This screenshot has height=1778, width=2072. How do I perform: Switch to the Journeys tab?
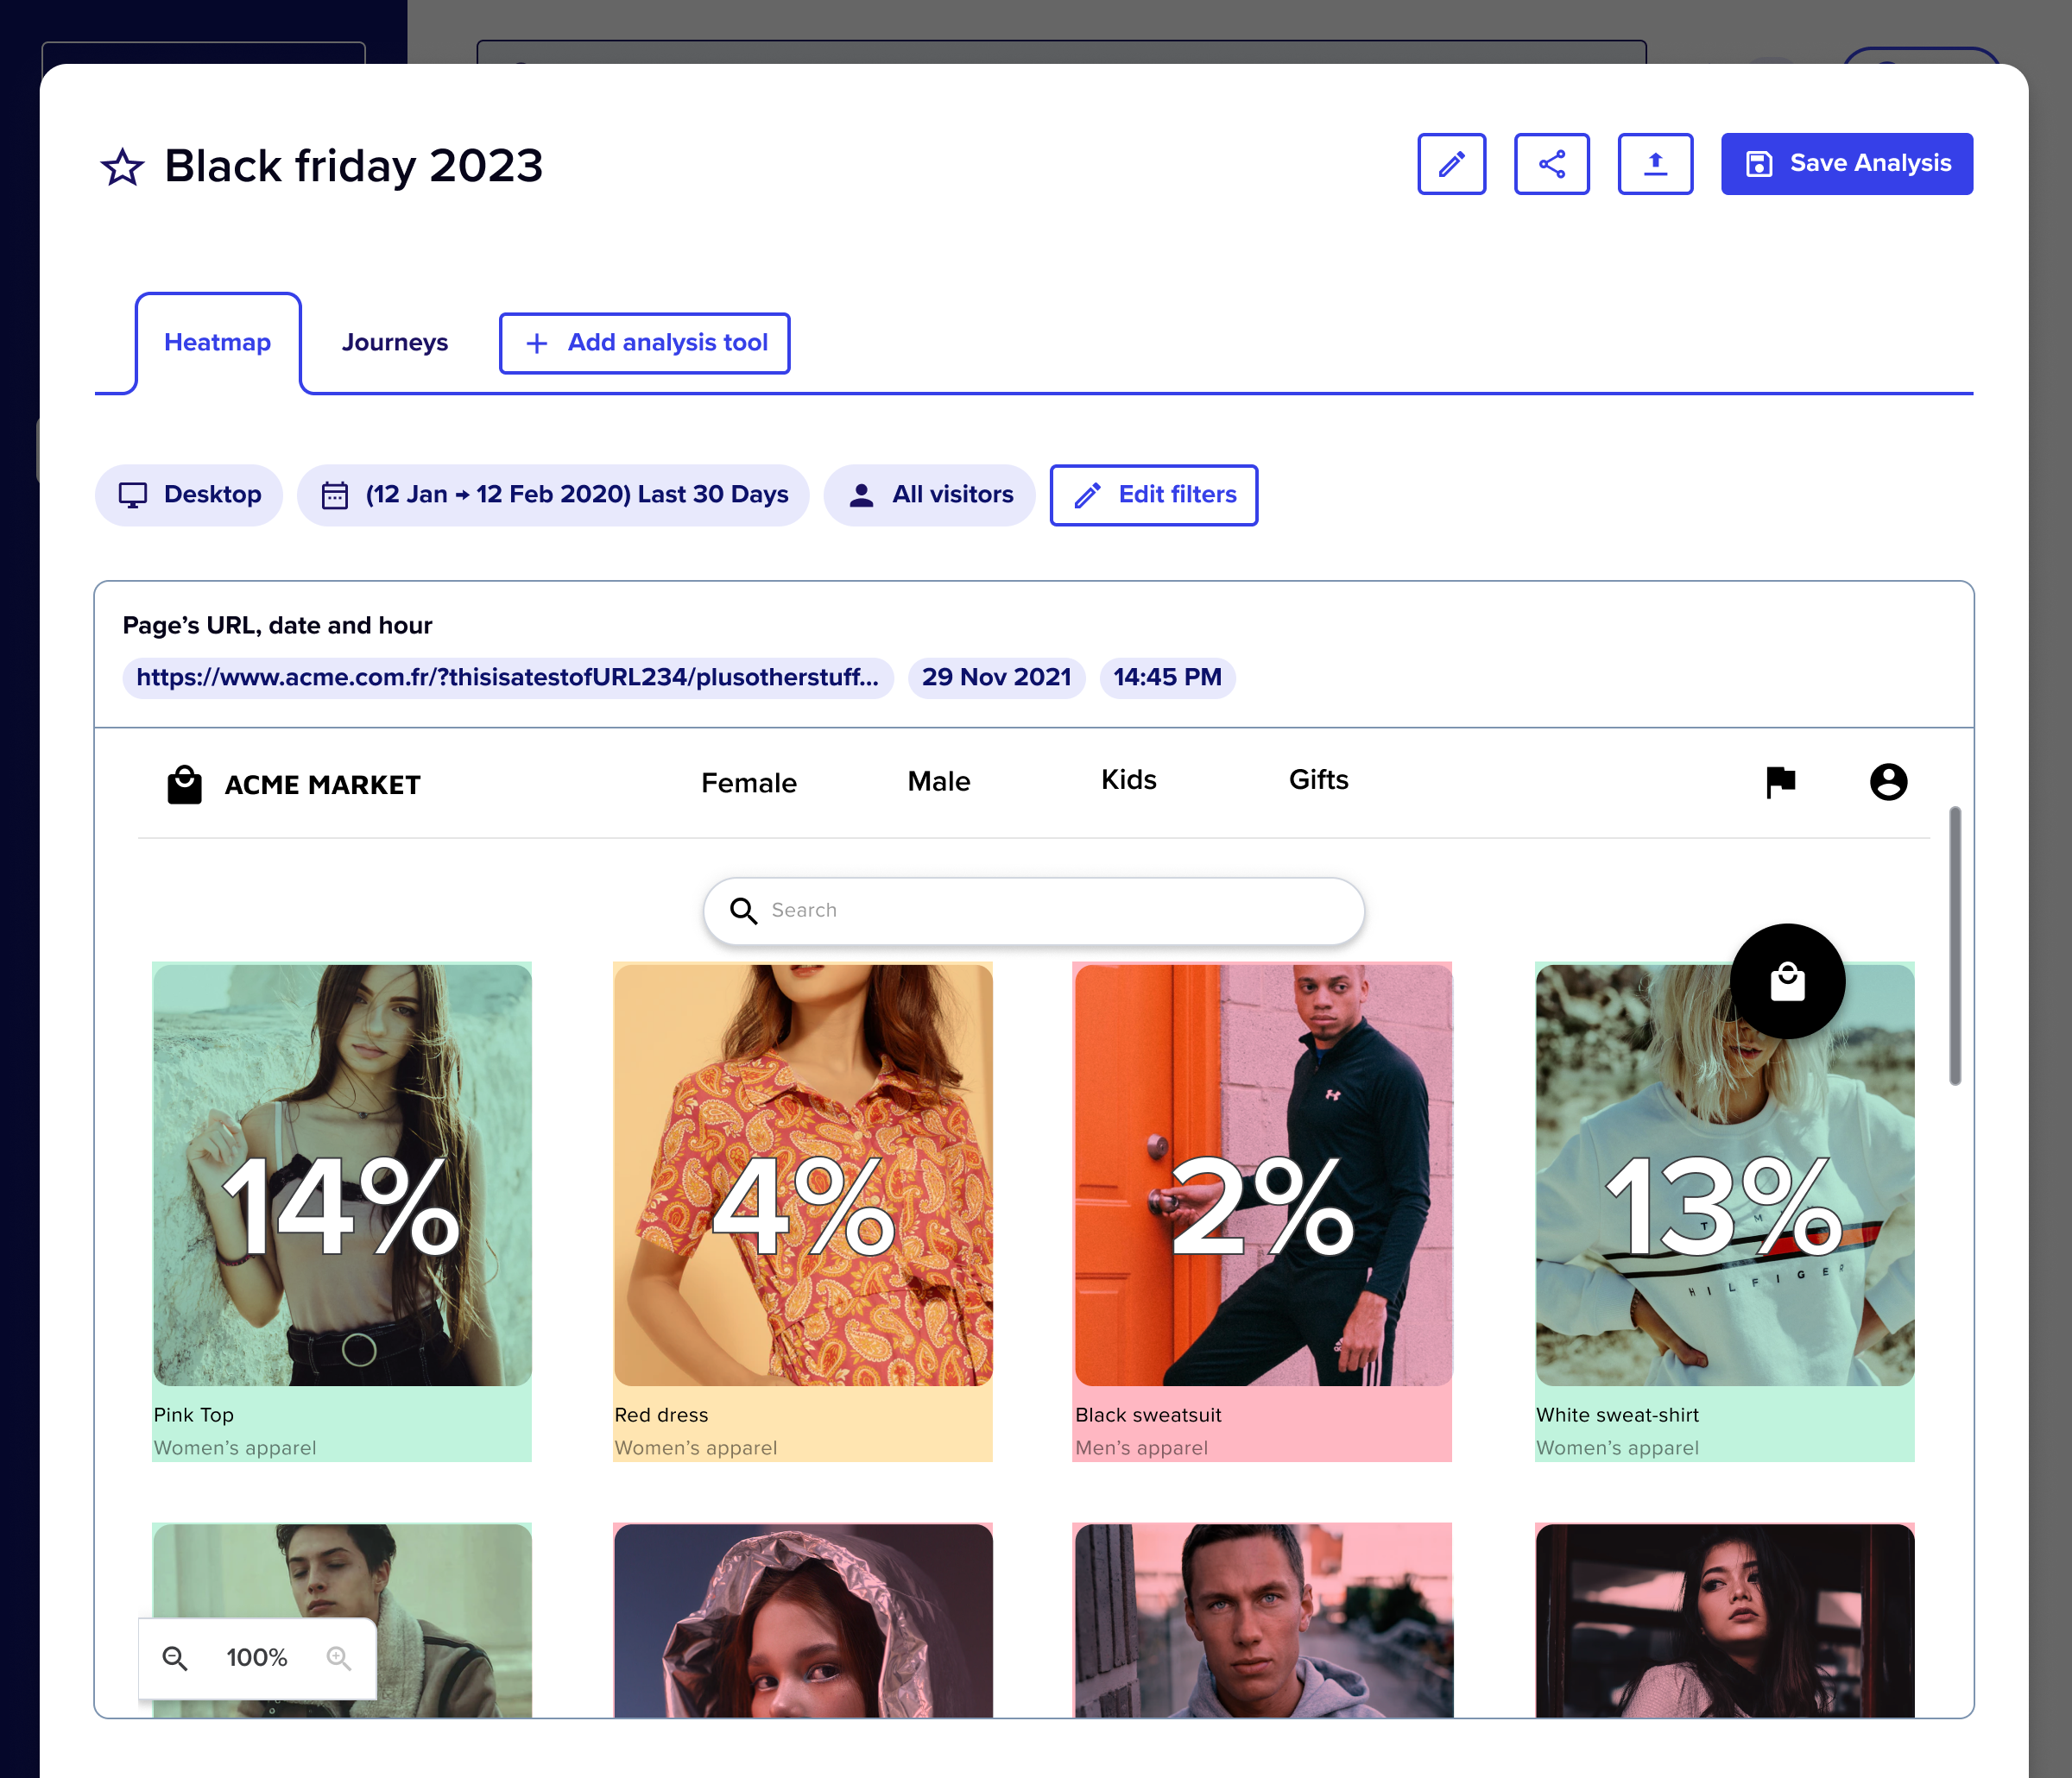(x=394, y=343)
